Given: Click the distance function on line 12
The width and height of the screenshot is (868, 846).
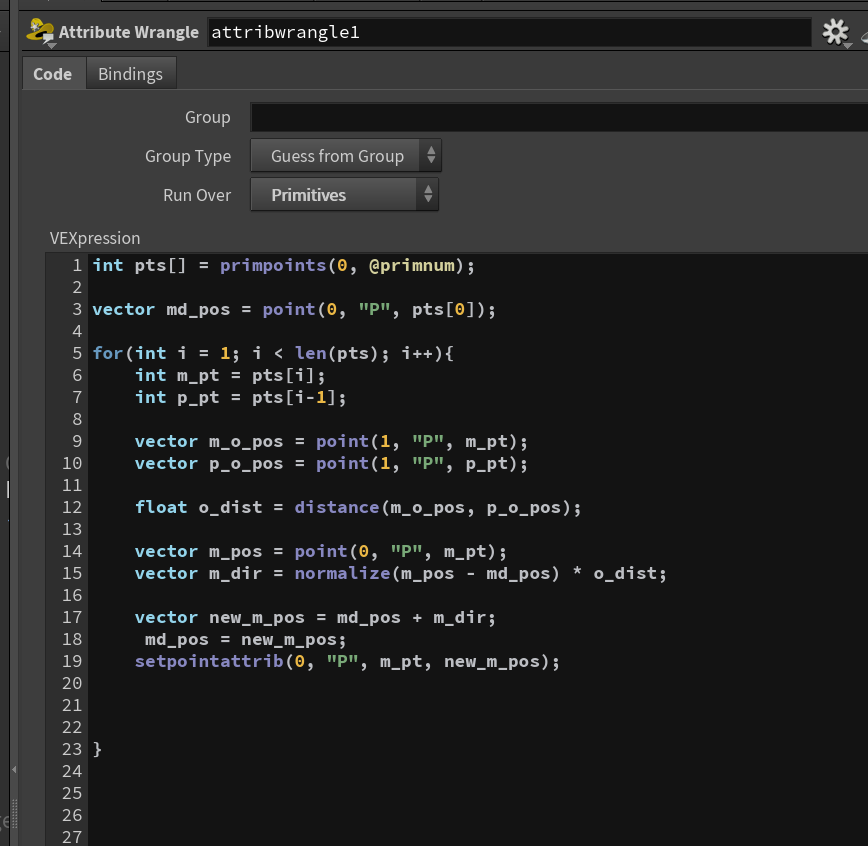Looking at the screenshot, I should (337, 507).
